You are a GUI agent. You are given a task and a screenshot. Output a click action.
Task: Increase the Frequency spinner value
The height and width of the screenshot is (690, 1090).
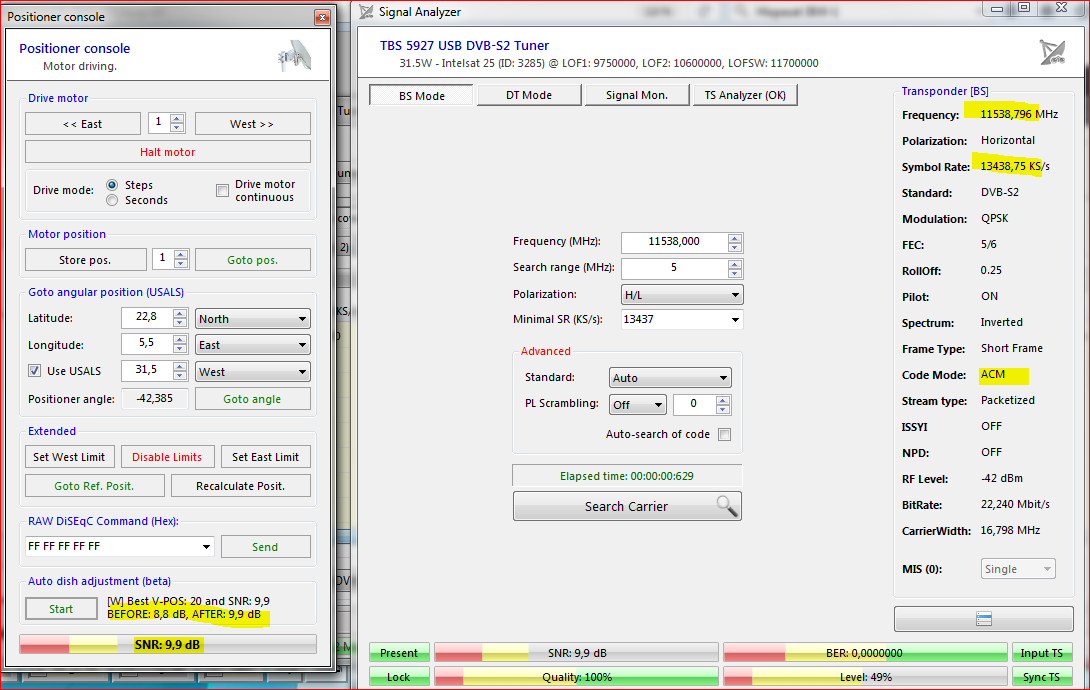tap(735, 238)
